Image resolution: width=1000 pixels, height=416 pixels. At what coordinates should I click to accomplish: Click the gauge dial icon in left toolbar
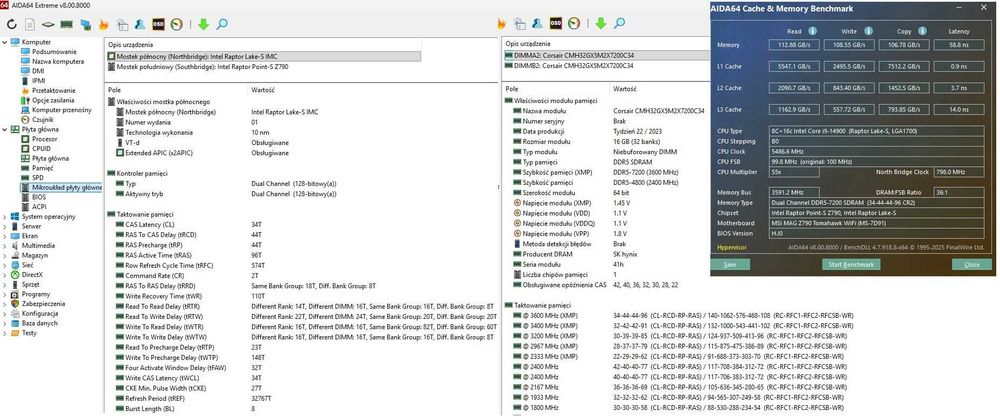click(177, 24)
